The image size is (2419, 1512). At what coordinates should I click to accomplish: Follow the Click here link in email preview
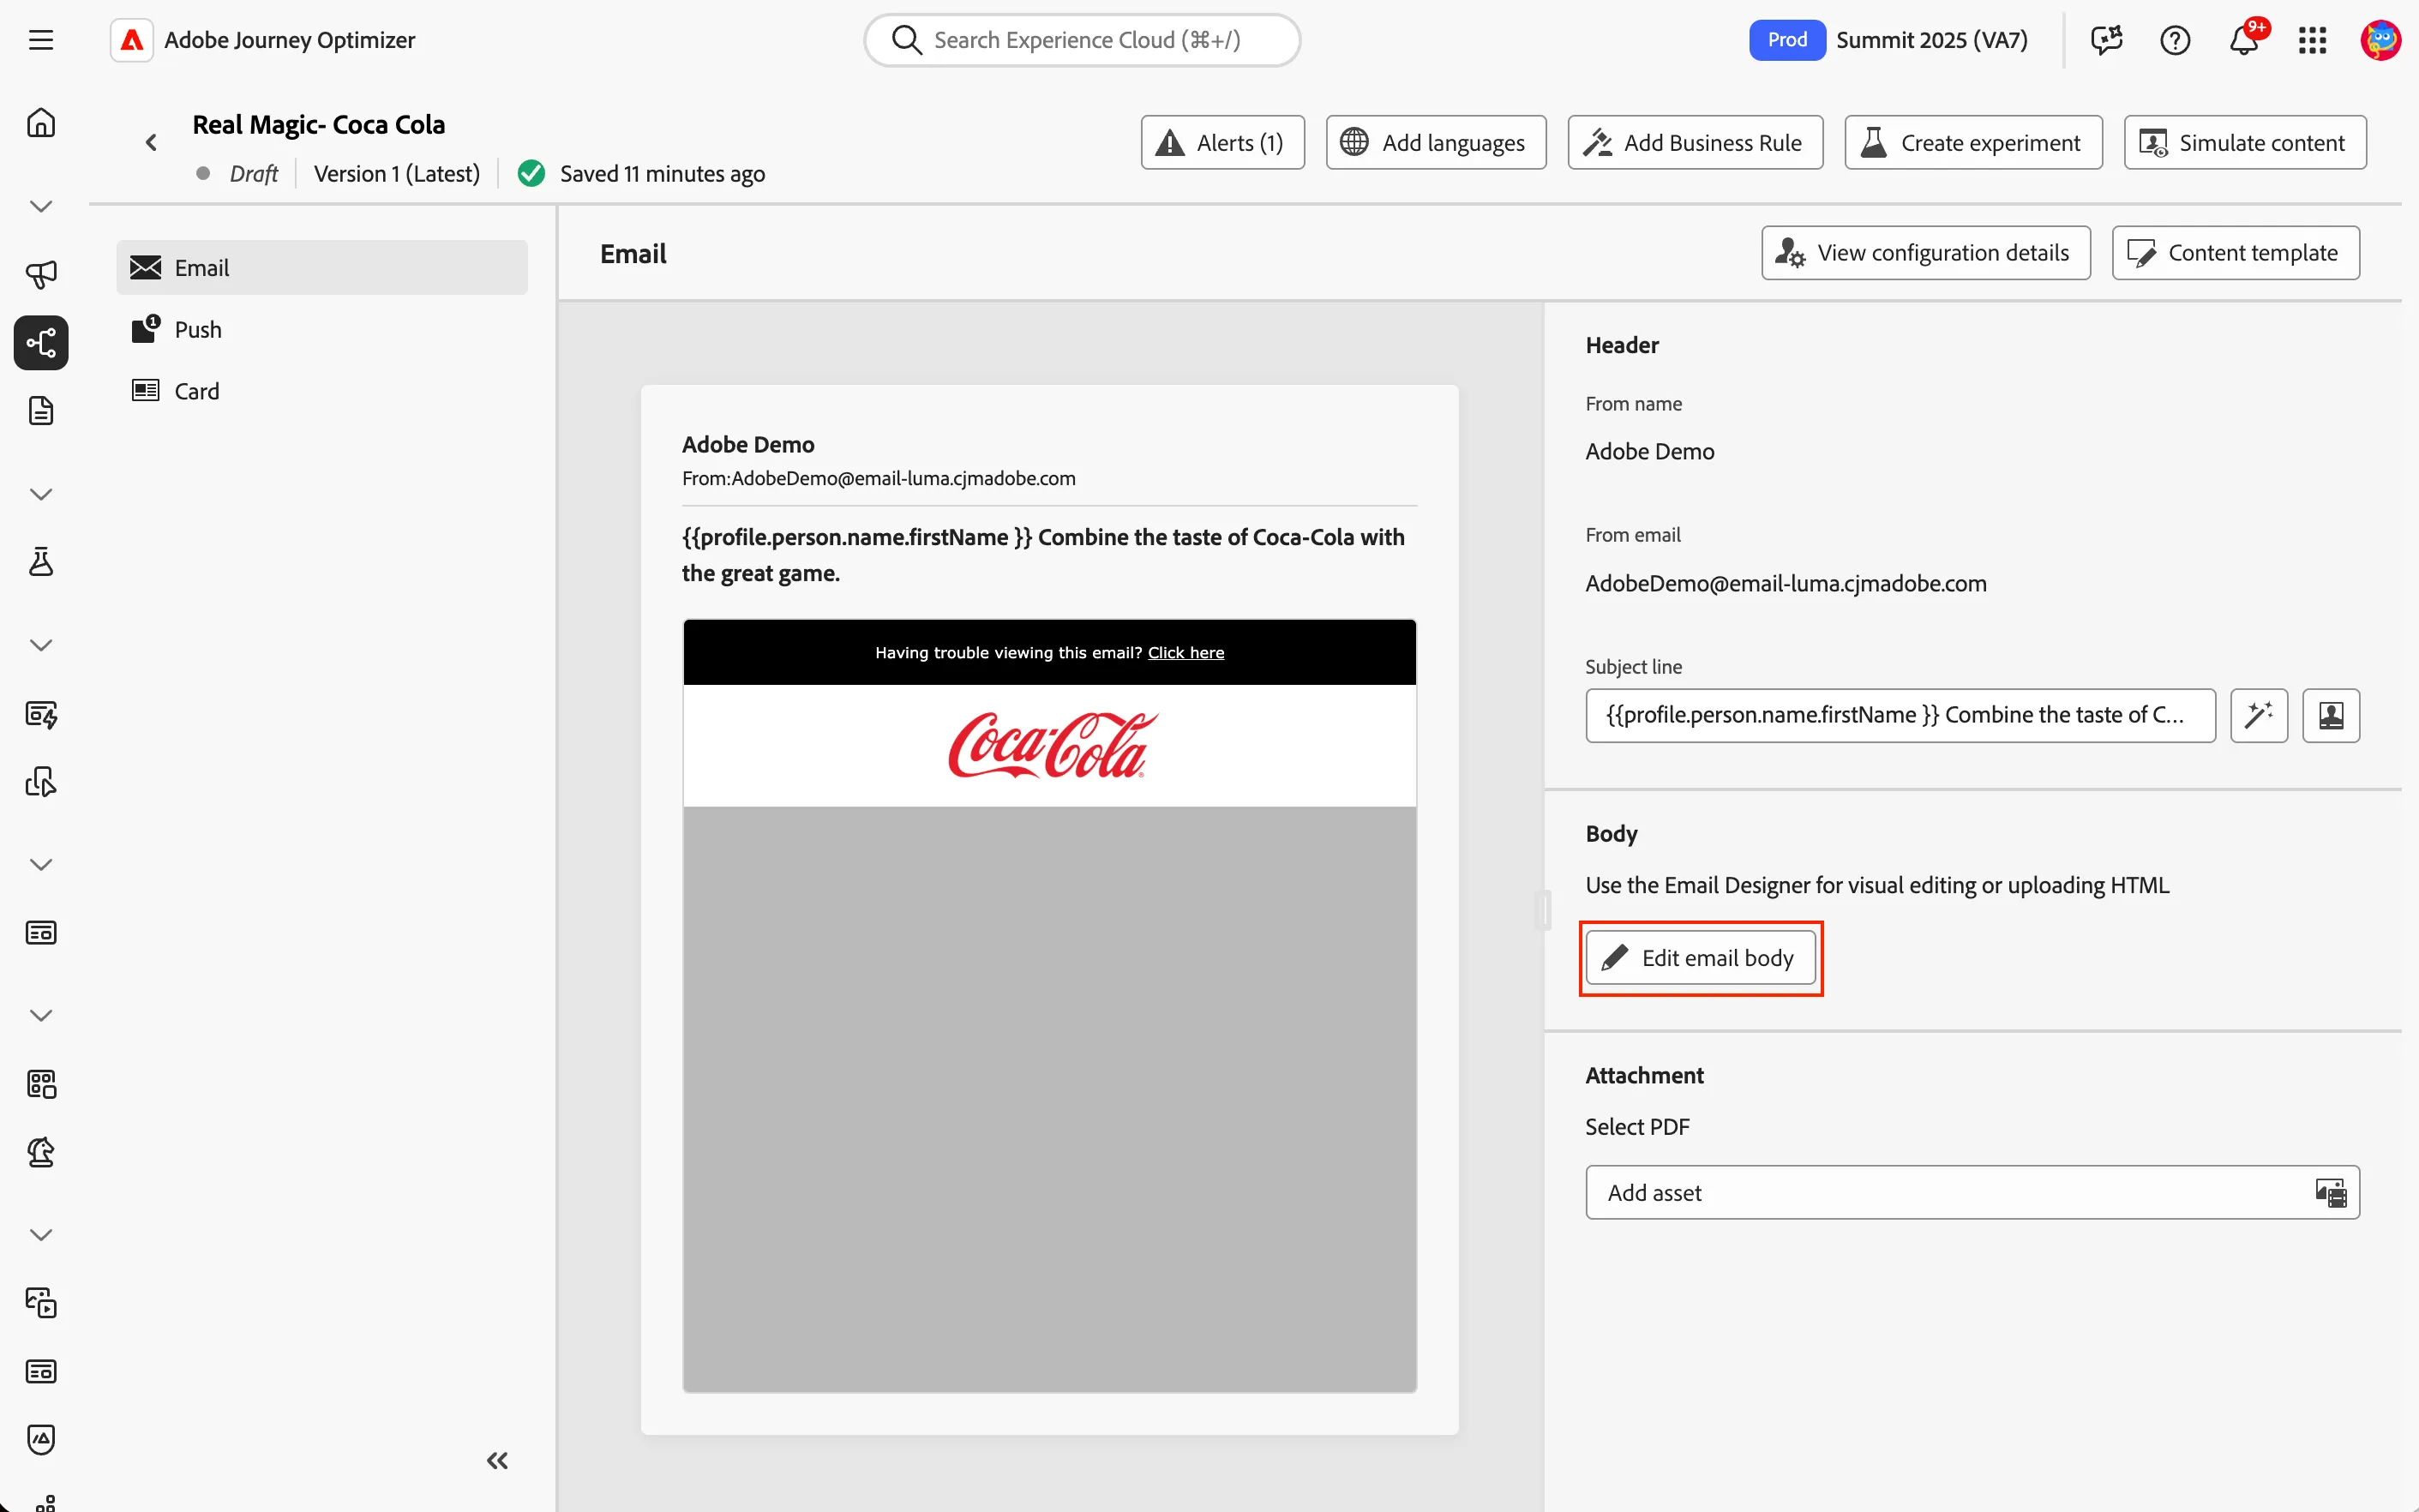point(1186,653)
